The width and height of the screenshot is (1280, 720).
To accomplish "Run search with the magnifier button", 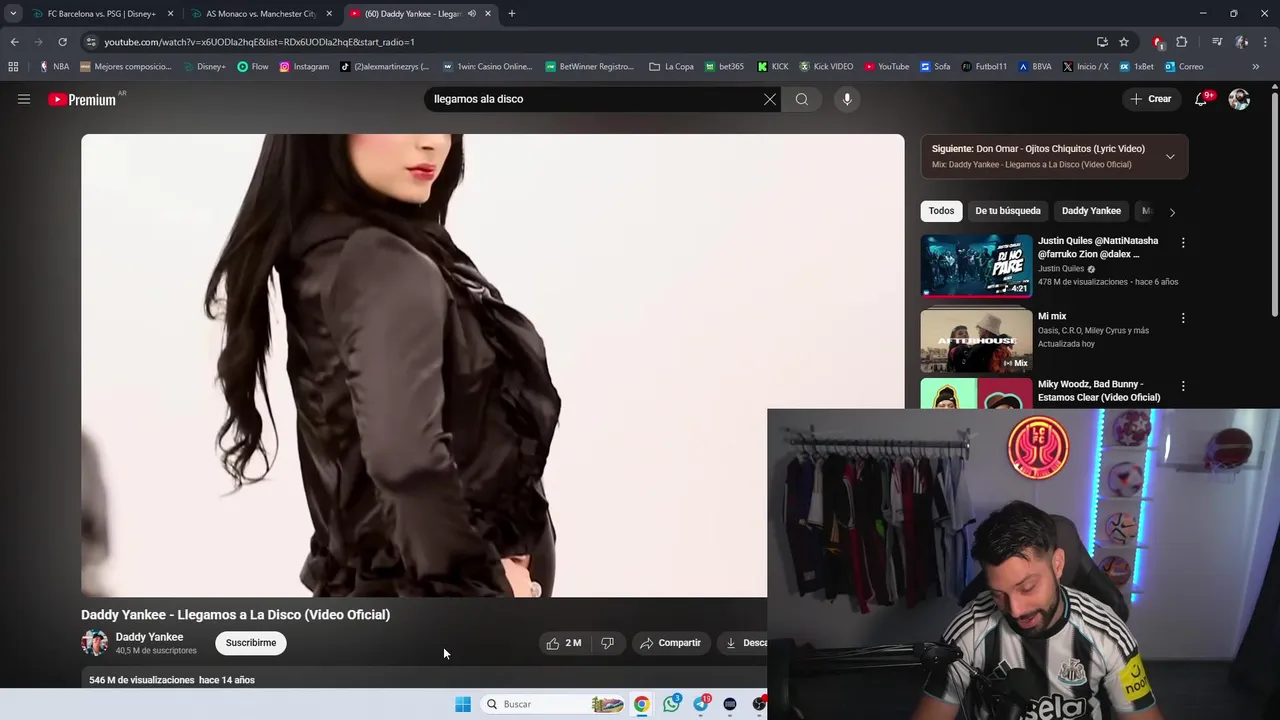I will [802, 99].
